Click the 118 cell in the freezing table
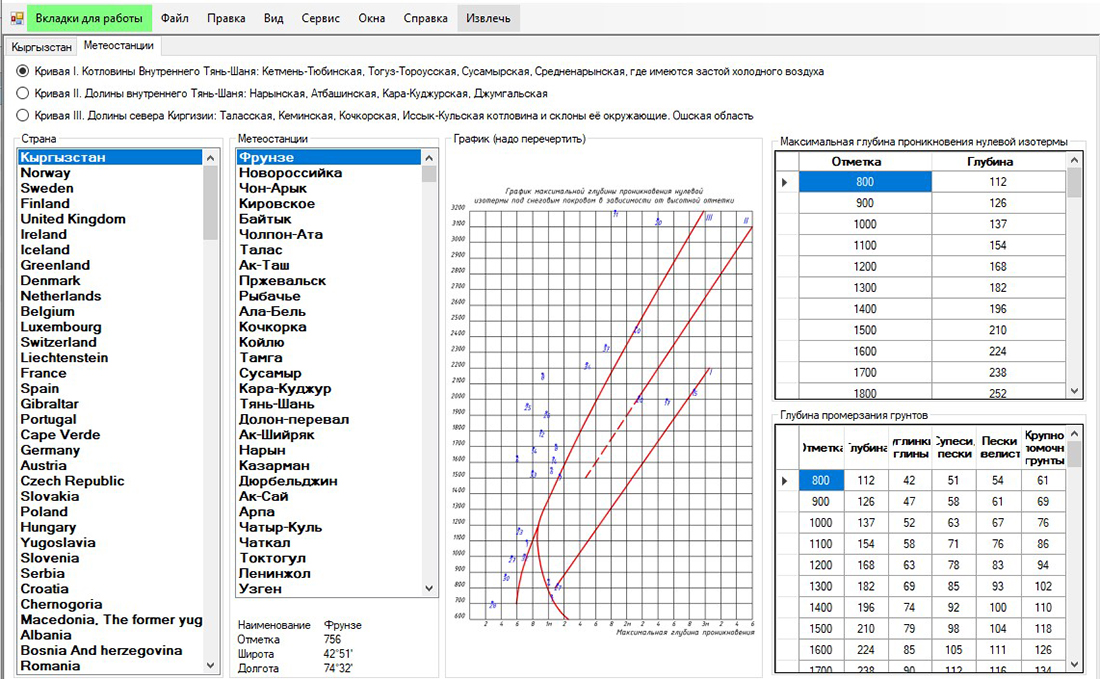 [1043, 628]
